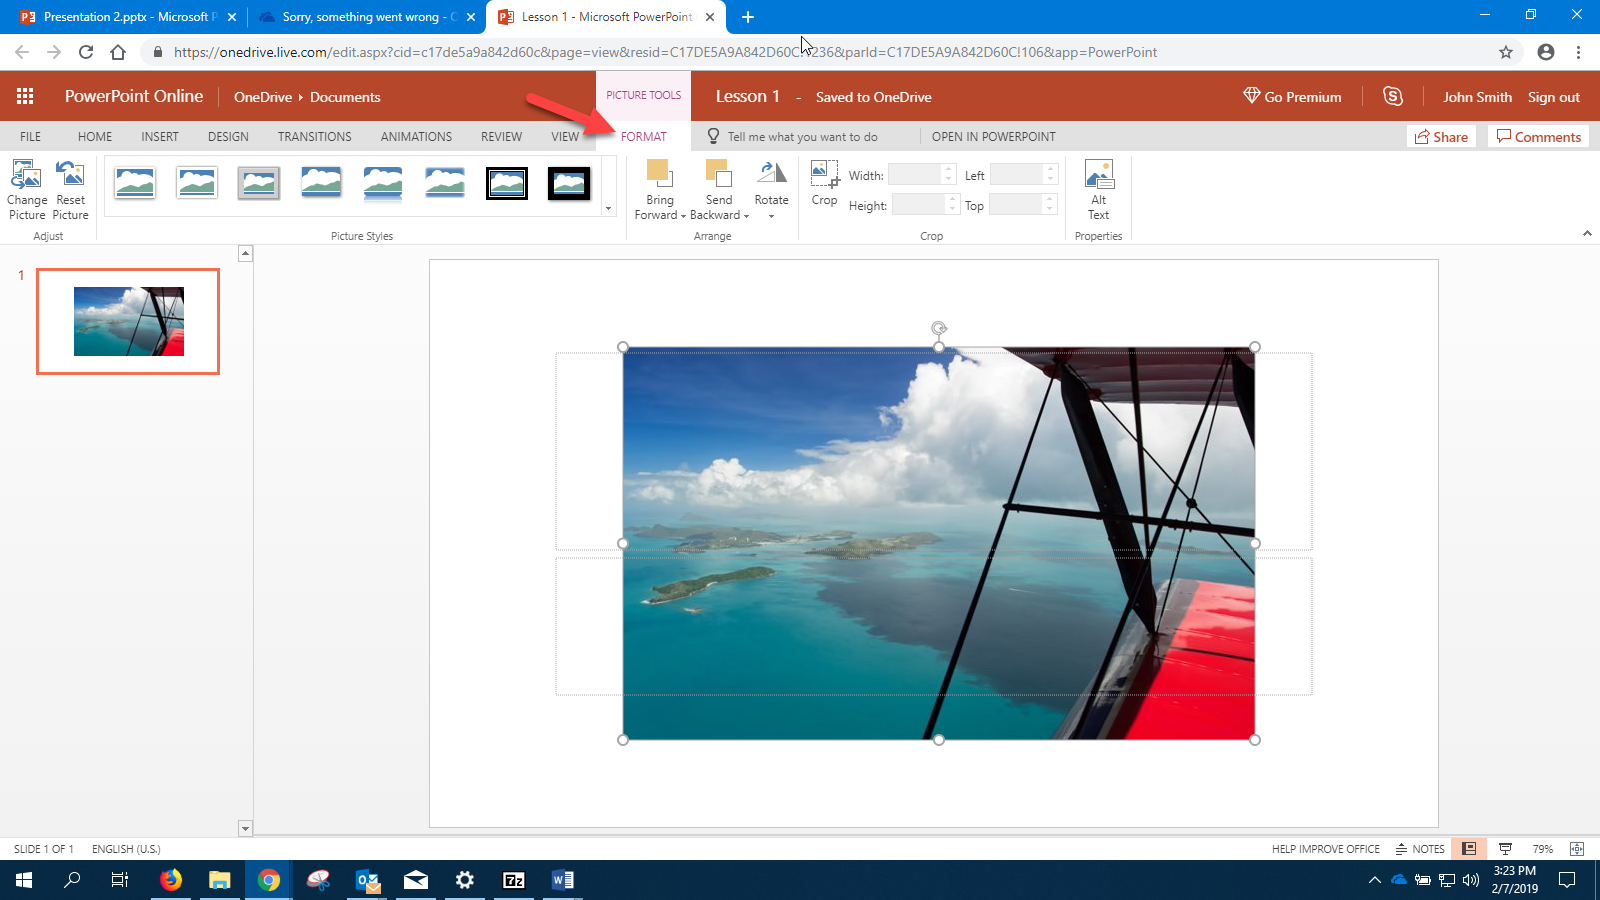Select slide 1 thumbnail in the panel
The height and width of the screenshot is (900, 1600).
point(127,321)
